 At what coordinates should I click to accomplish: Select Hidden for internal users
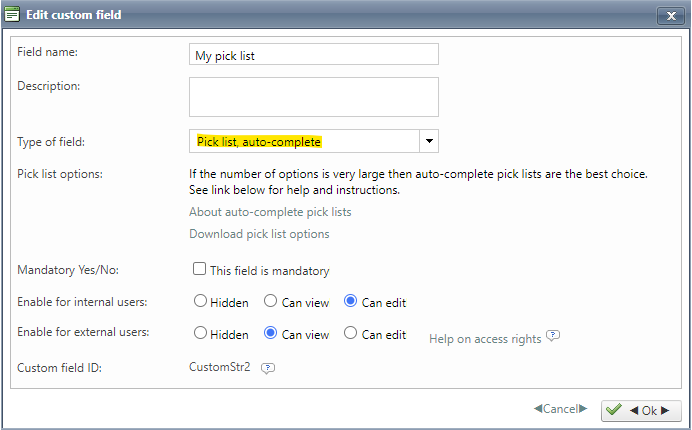click(x=200, y=301)
